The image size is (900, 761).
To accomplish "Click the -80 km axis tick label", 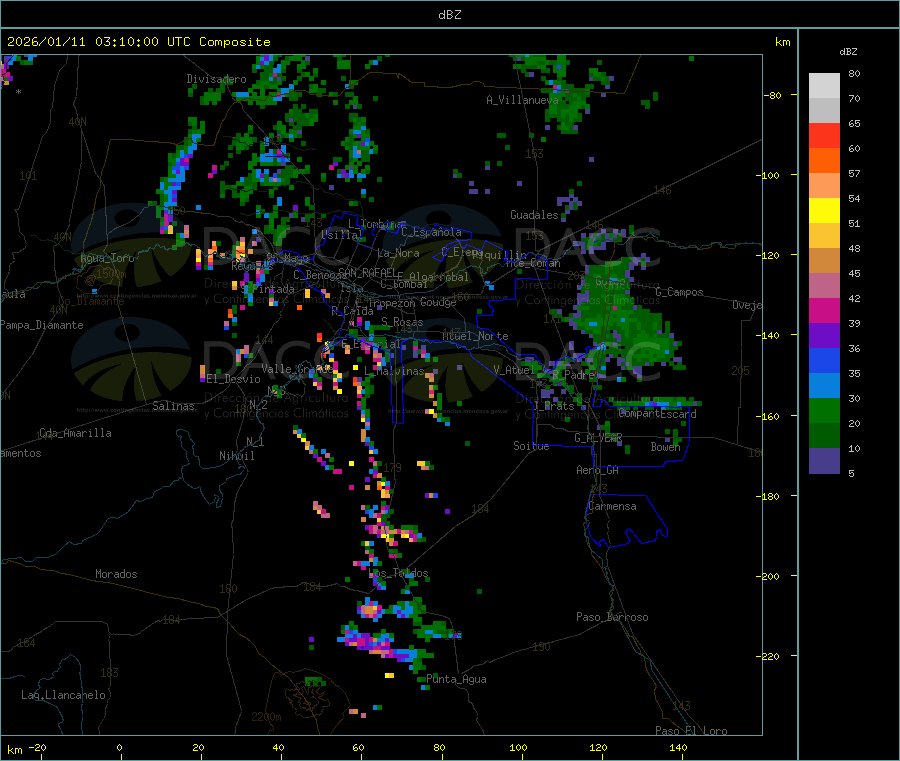I will (x=773, y=95).
